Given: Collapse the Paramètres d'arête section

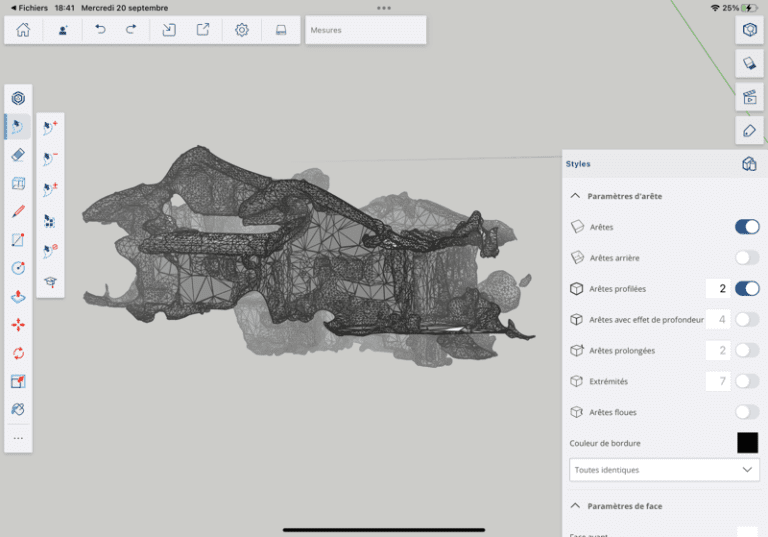Looking at the screenshot, I should tap(576, 196).
